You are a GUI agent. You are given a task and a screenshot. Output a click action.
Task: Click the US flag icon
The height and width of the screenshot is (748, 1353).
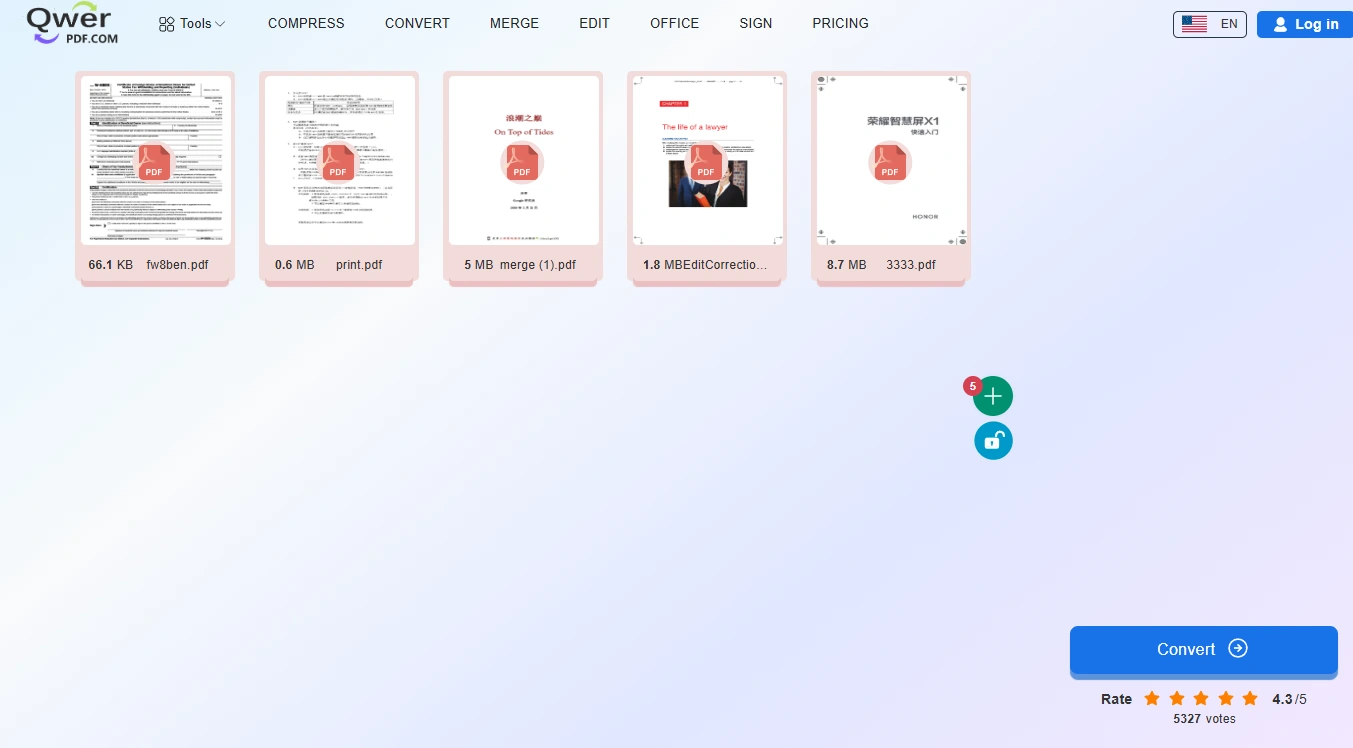(1194, 24)
